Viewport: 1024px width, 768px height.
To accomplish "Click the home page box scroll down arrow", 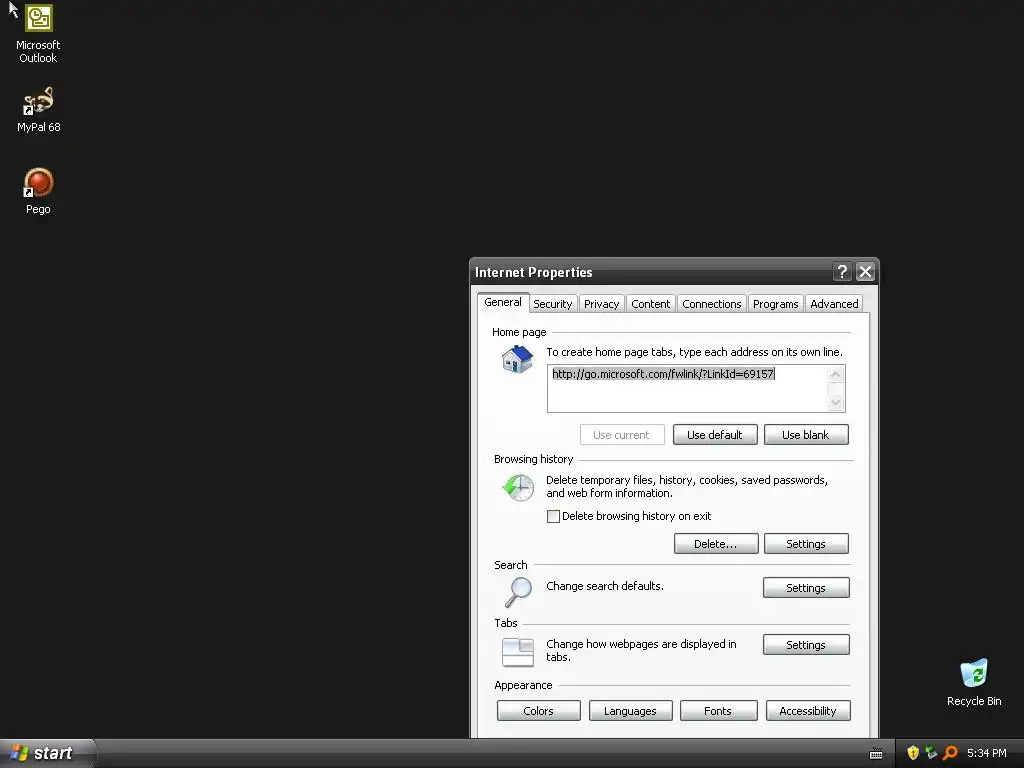I will point(836,402).
